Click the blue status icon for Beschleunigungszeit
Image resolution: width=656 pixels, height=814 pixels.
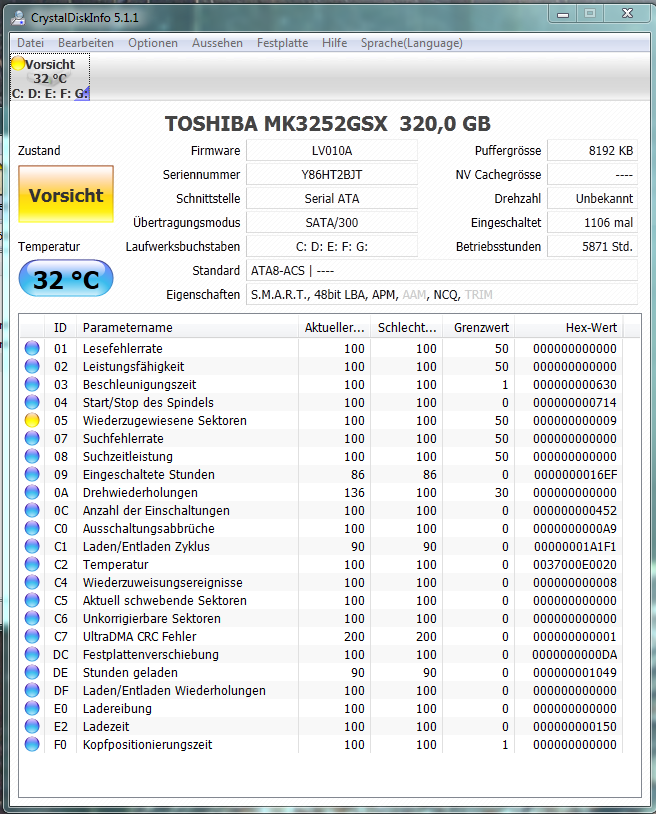(x=32, y=384)
